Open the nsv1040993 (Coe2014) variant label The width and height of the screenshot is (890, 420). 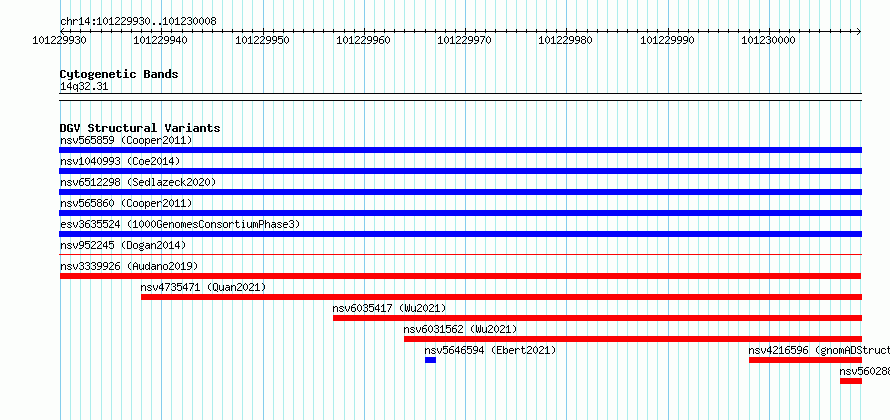pyautogui.click(x=120, y=161)
